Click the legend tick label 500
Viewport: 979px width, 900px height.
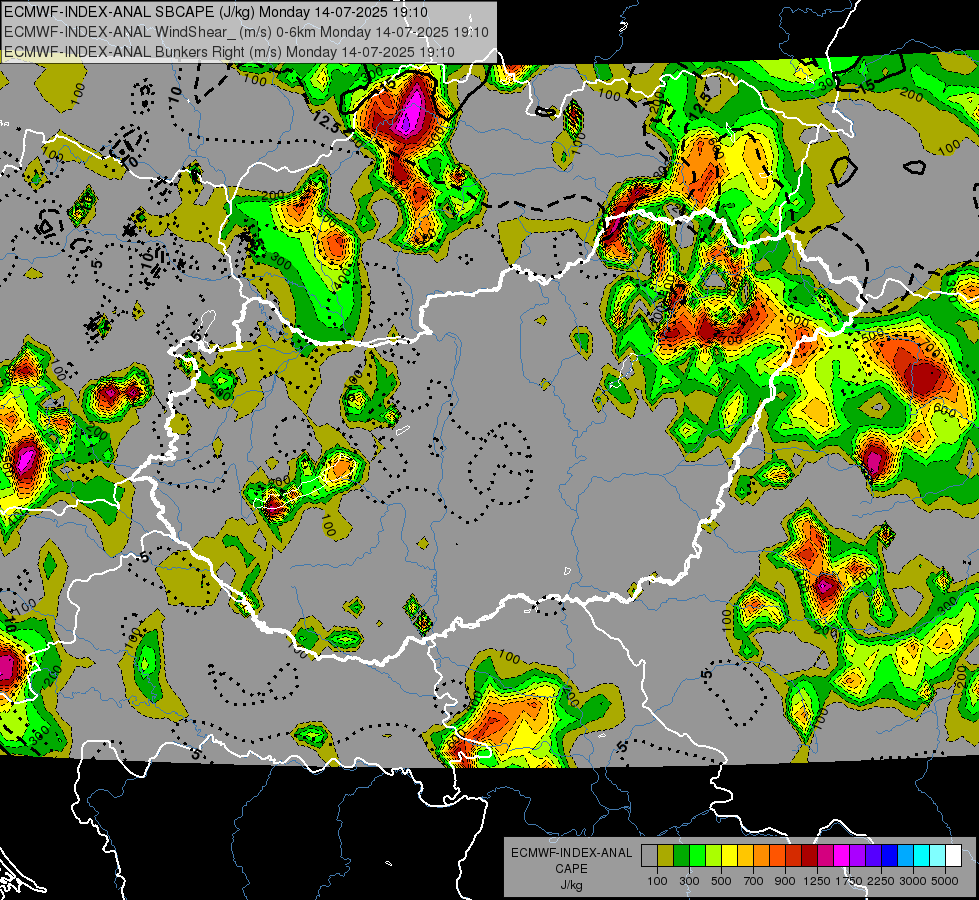coord(721,881)
